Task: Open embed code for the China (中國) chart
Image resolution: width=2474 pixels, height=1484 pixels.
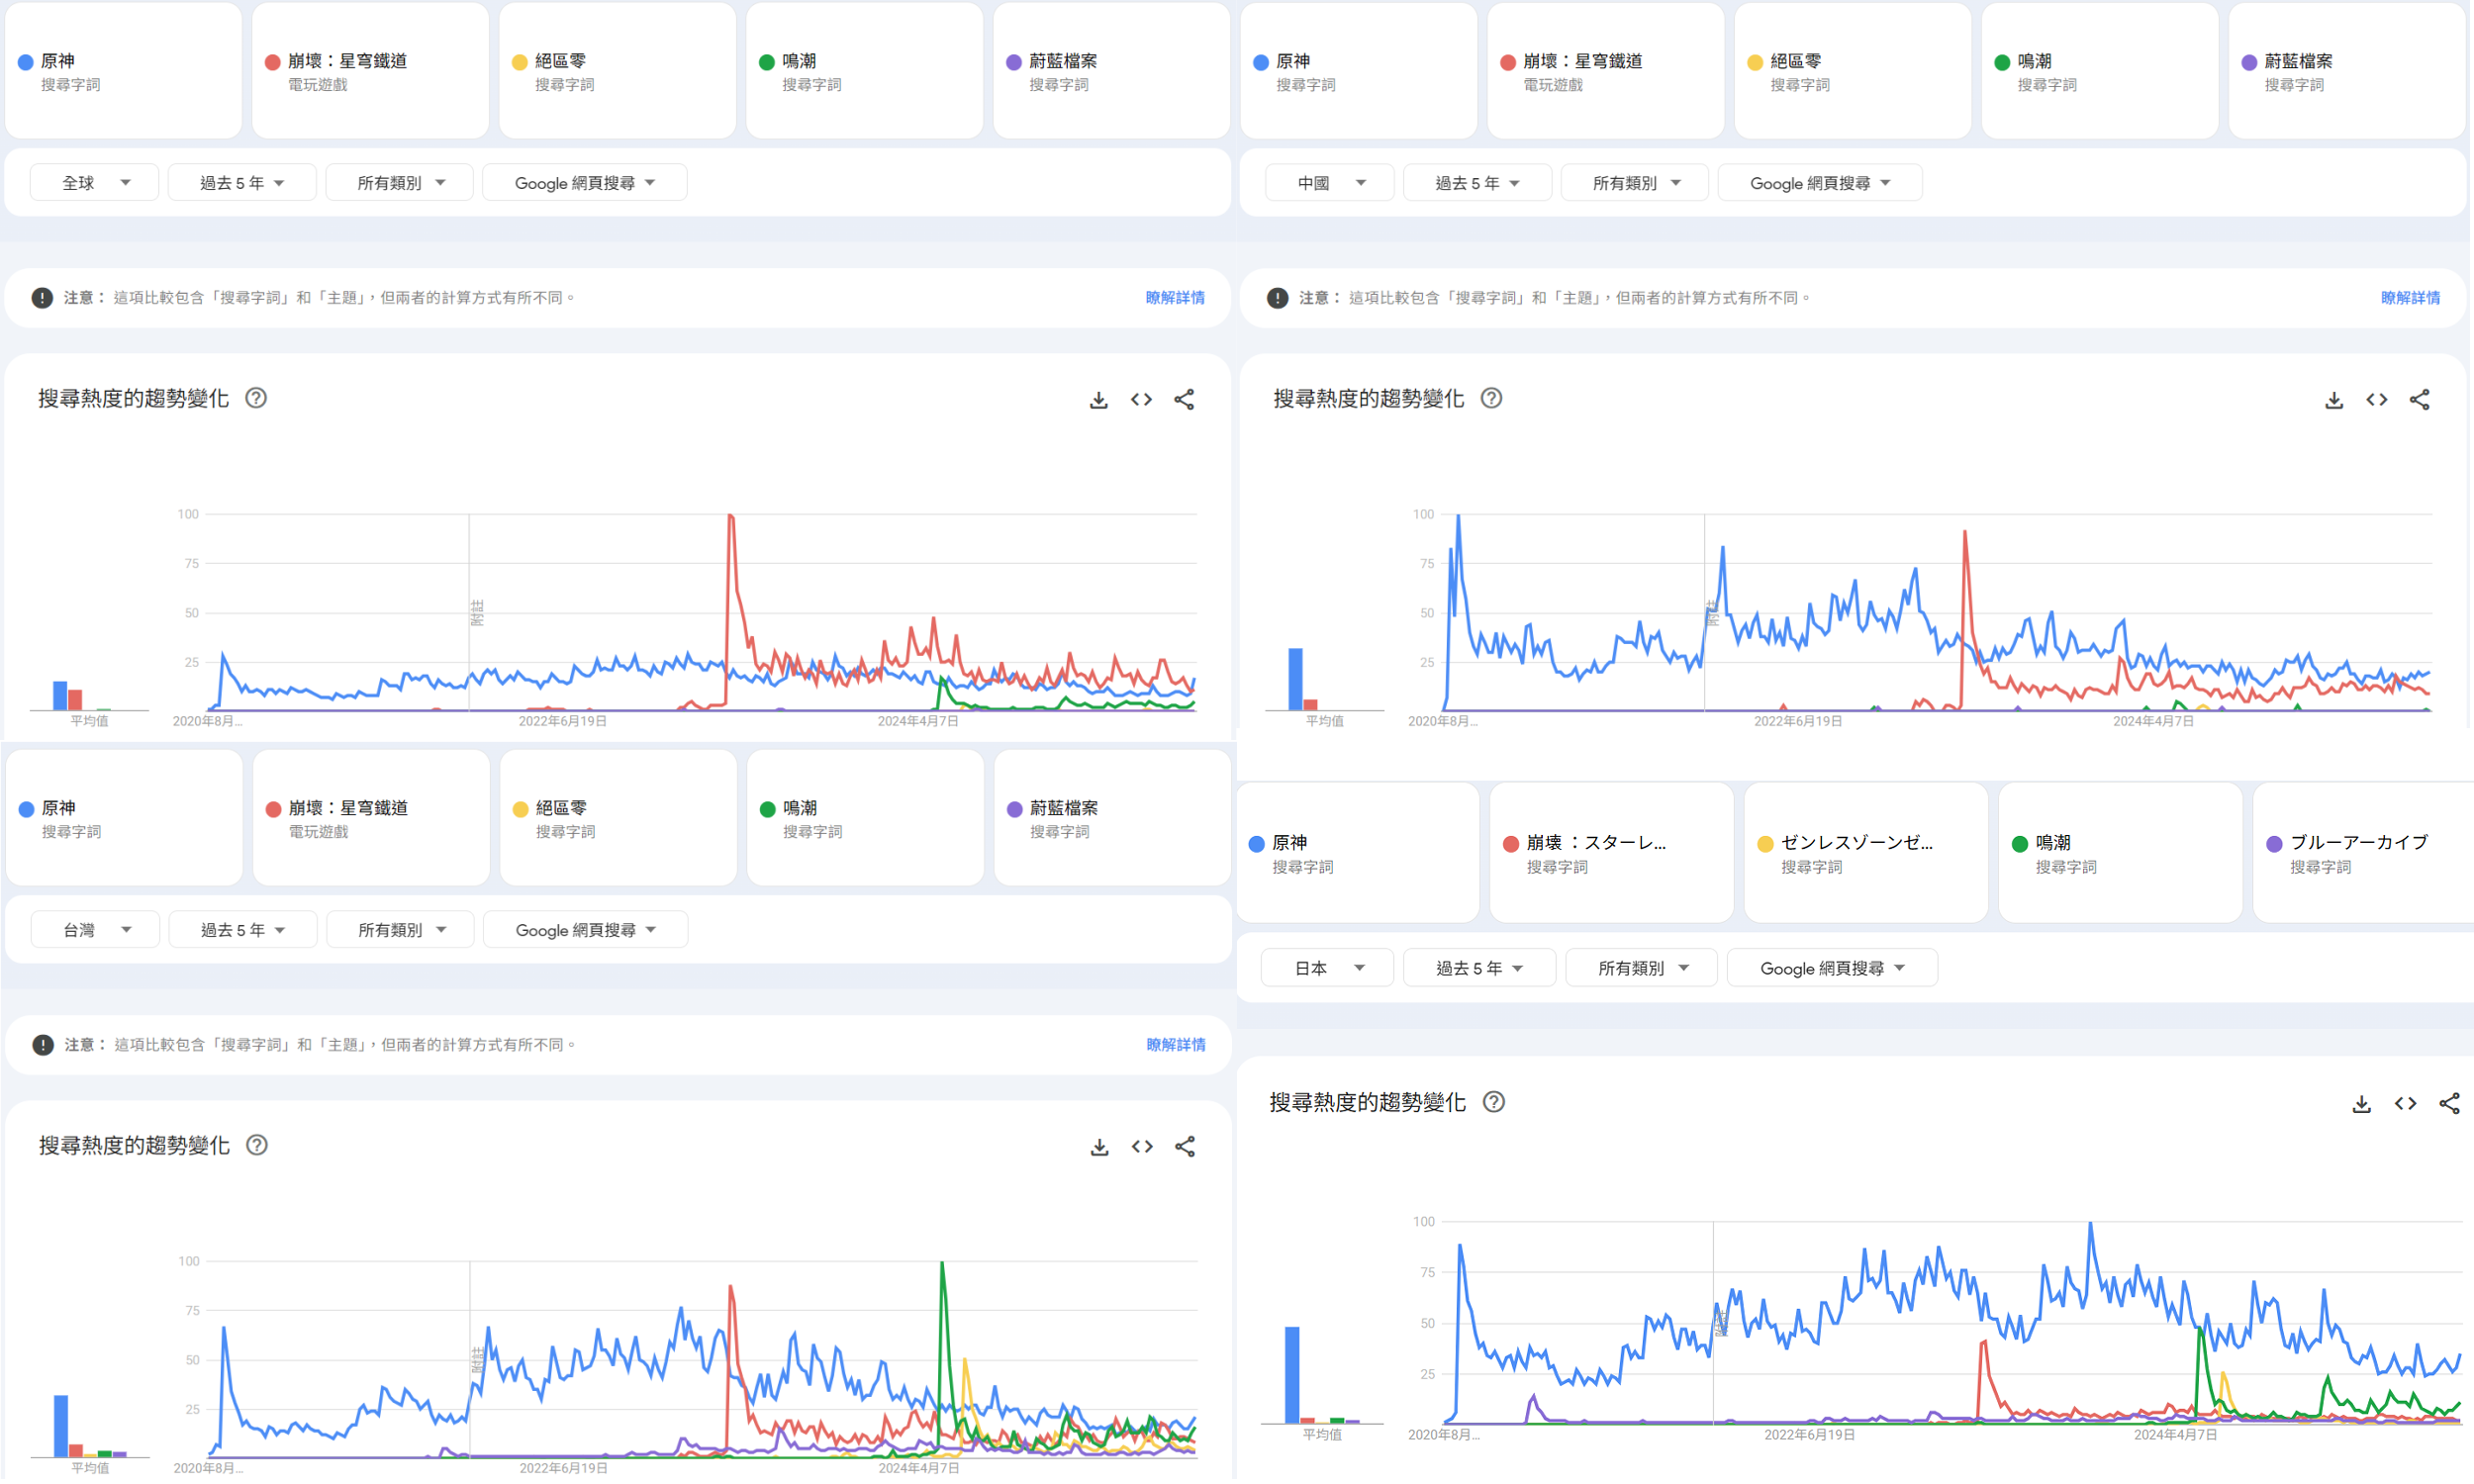Action: click(x=2376, y=400)
